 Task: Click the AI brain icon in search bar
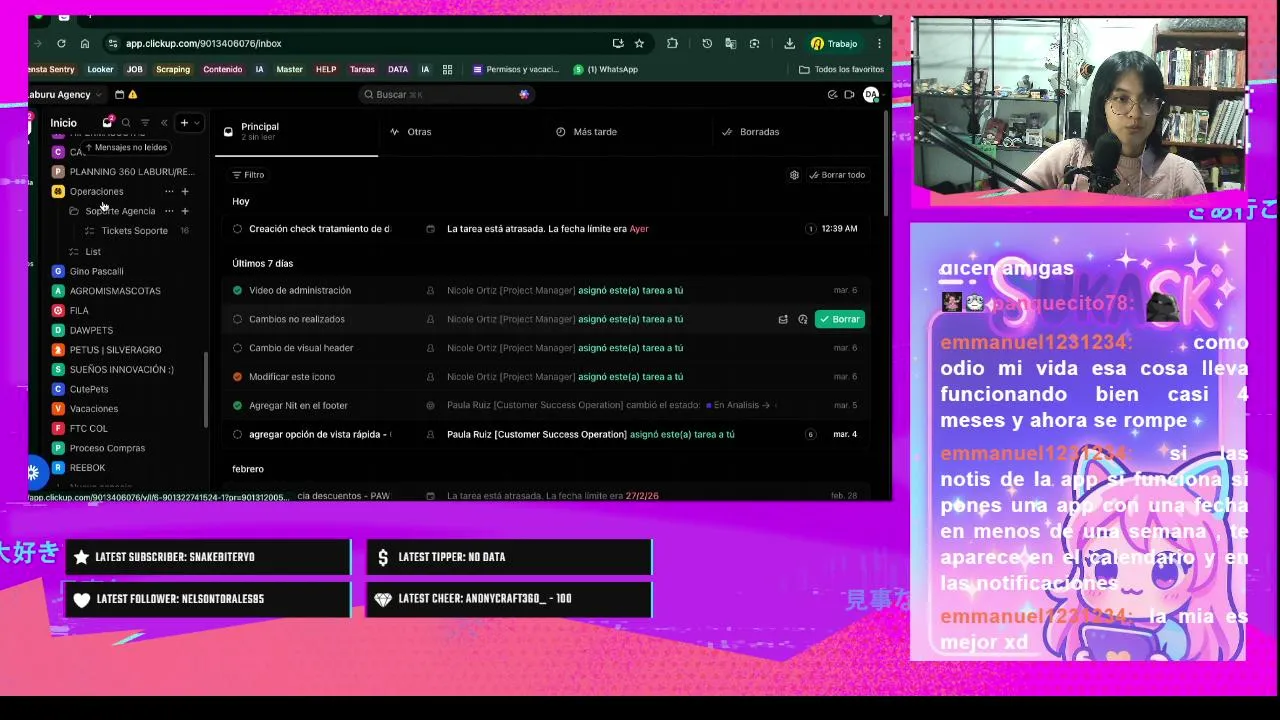[524, 94]
